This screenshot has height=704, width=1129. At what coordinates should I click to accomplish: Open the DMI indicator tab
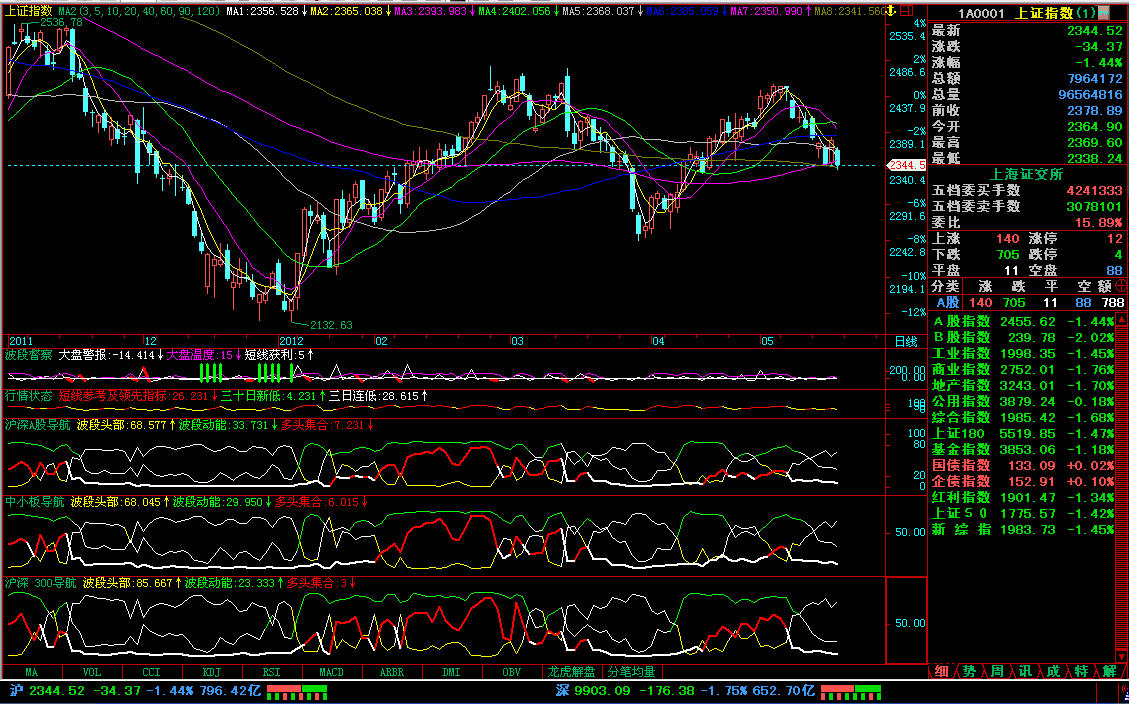(451, 672)
